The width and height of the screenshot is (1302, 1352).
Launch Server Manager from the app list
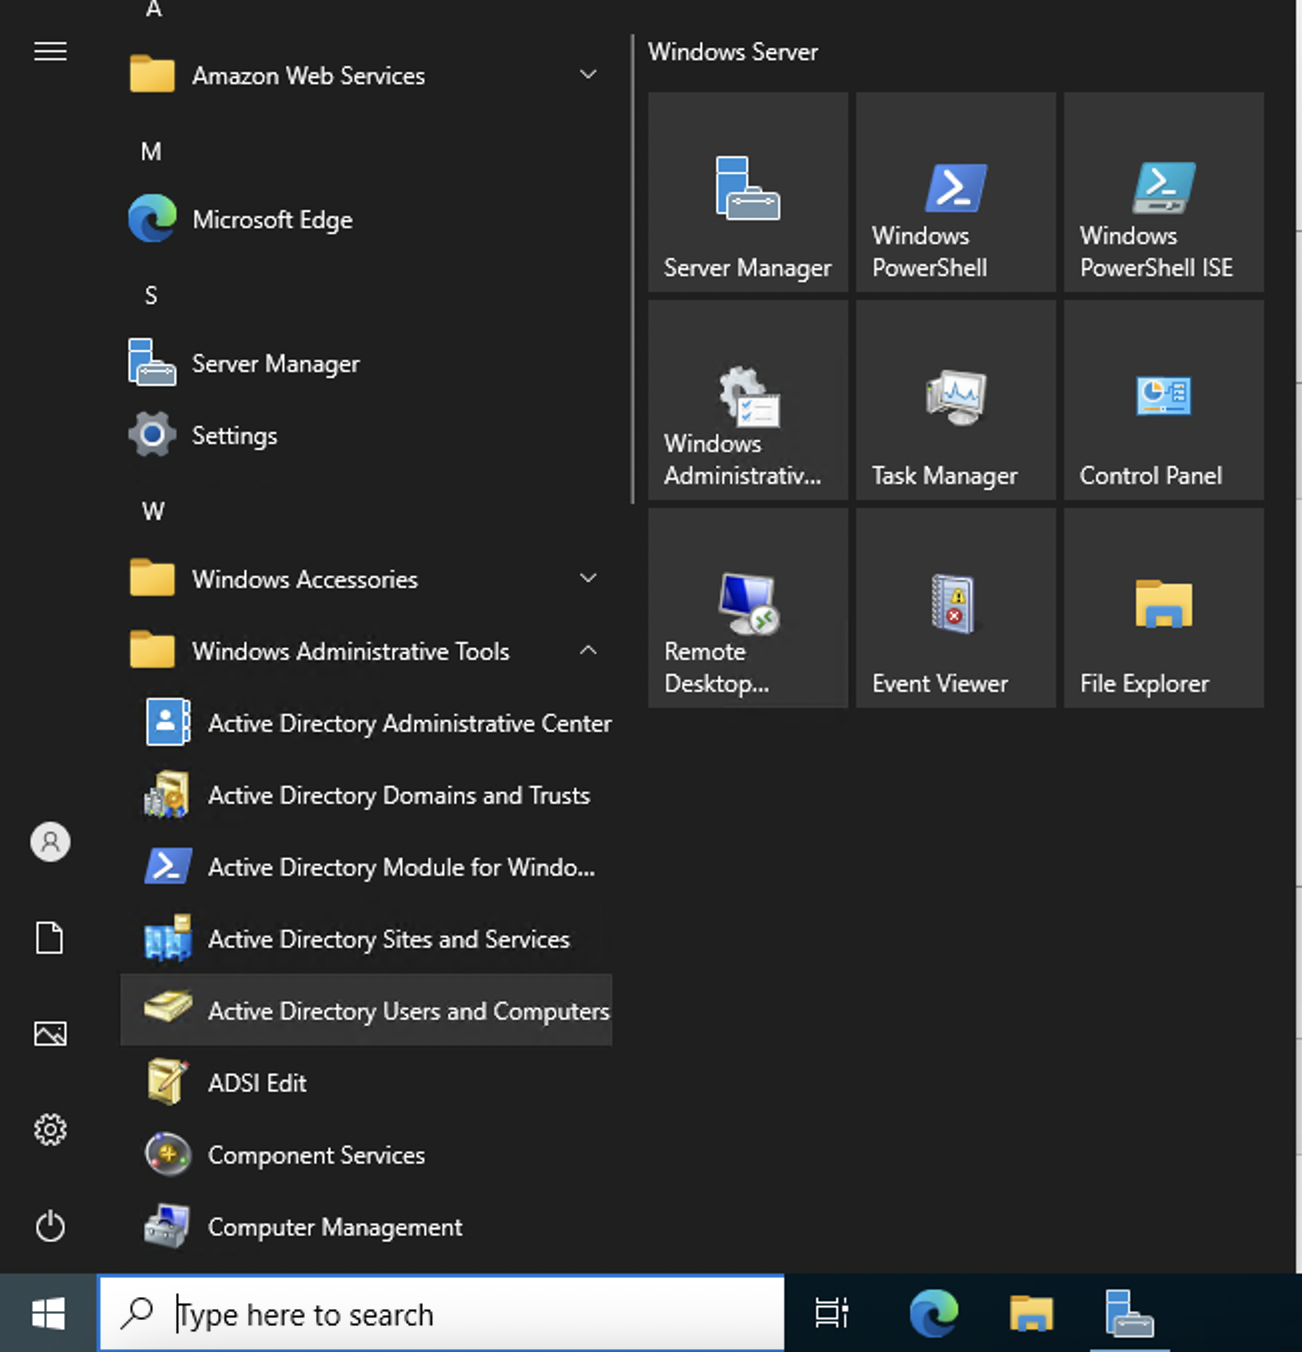pos(366,363)
